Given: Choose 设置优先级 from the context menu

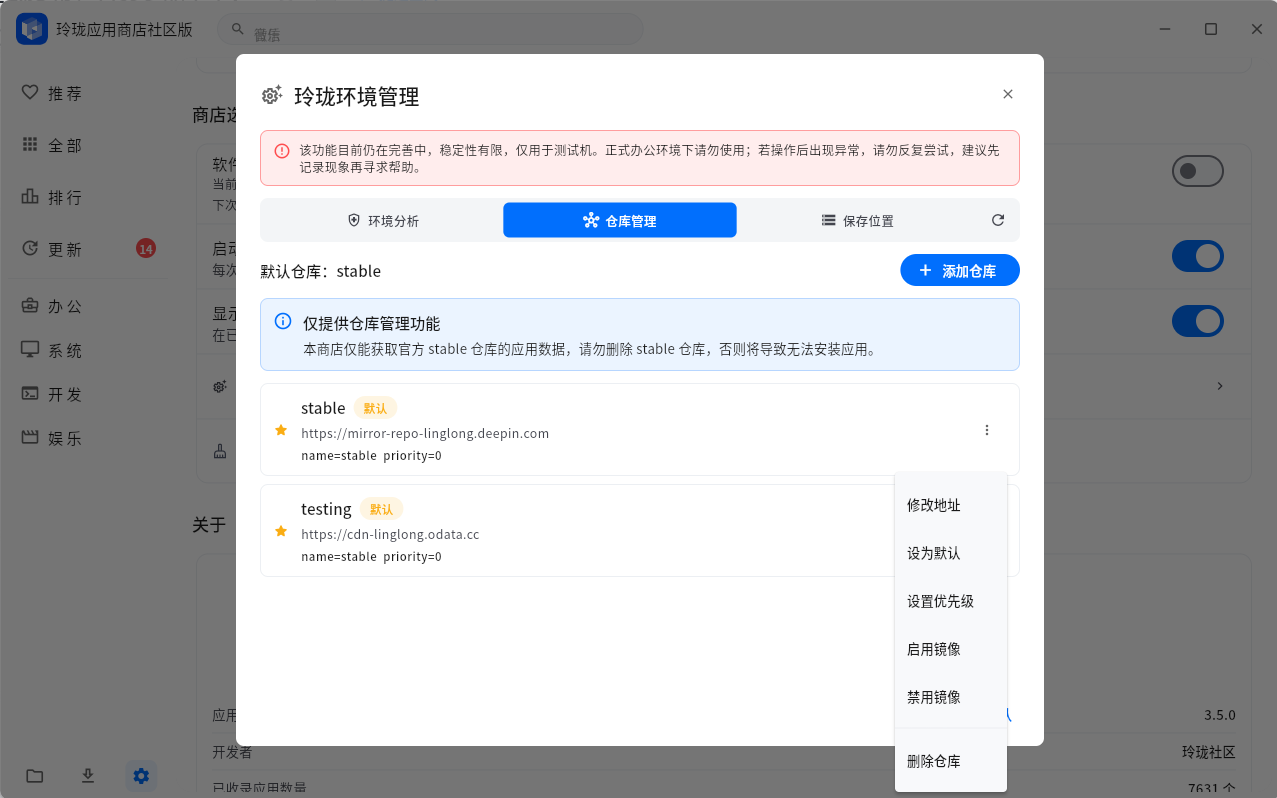Looking at the screenshot, I should tap(951, 601).
